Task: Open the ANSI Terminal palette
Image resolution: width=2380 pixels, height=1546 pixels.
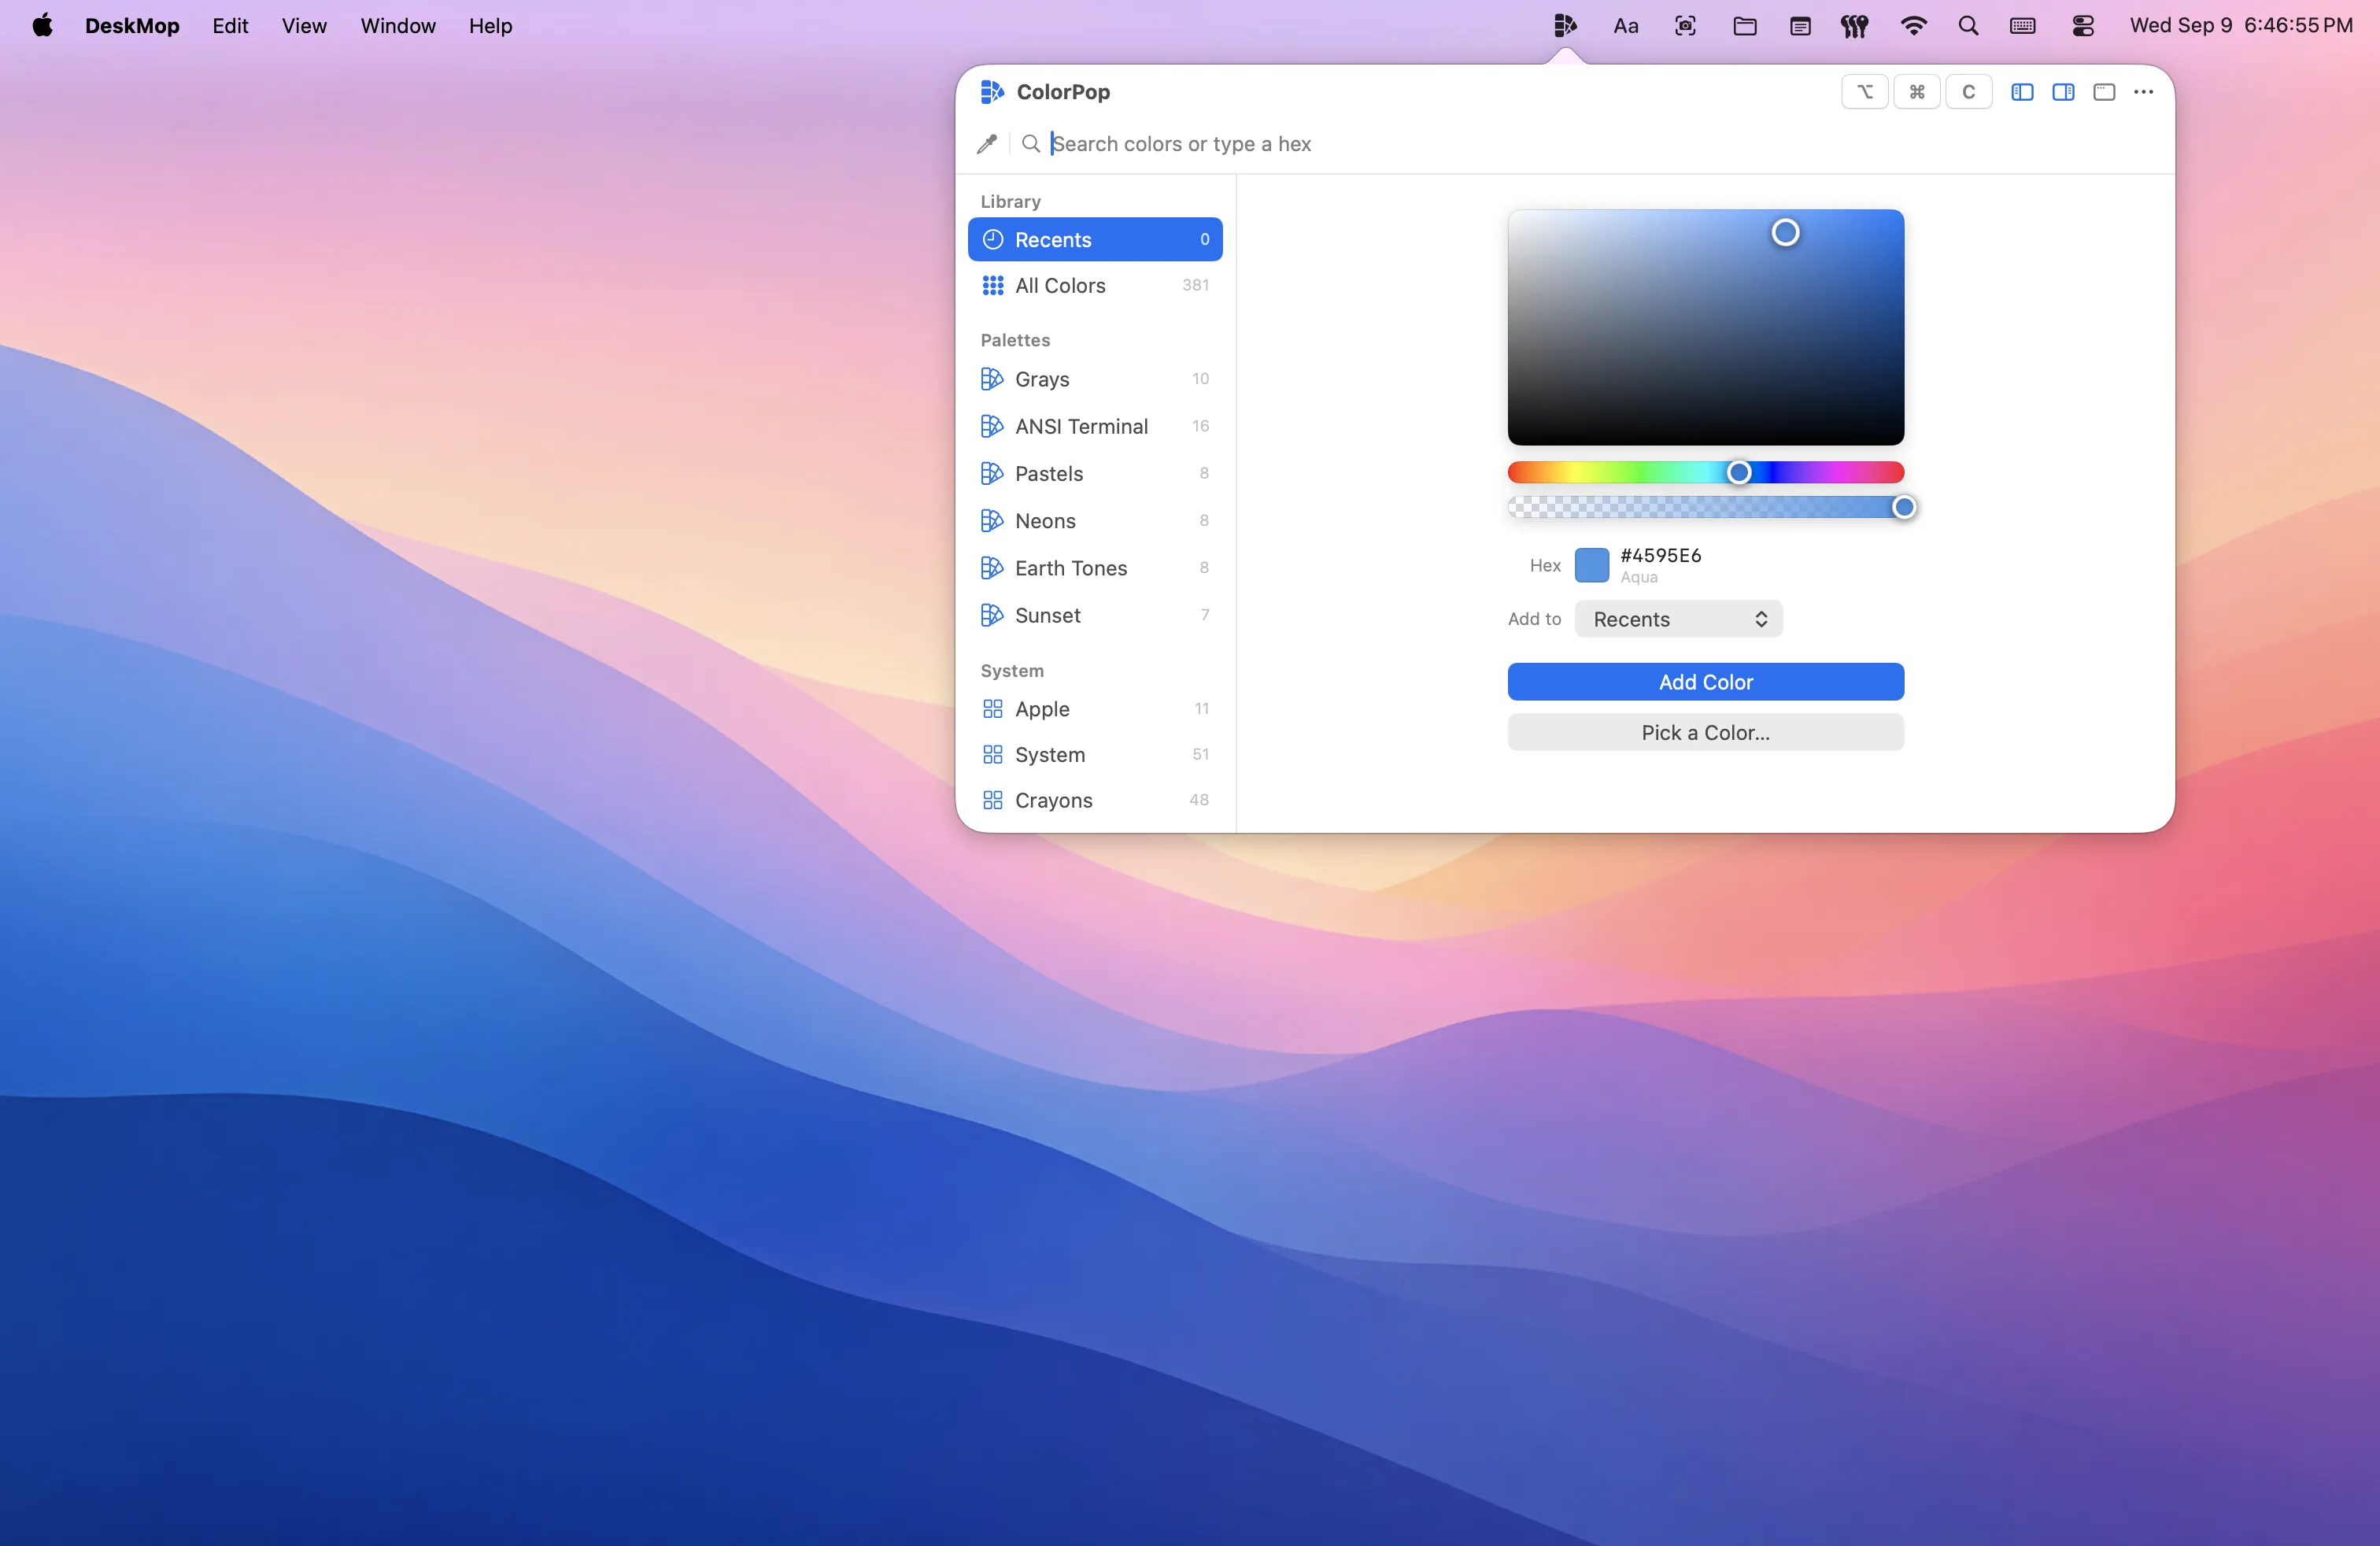Action: pyautogui.click(x=1095, y=426)
